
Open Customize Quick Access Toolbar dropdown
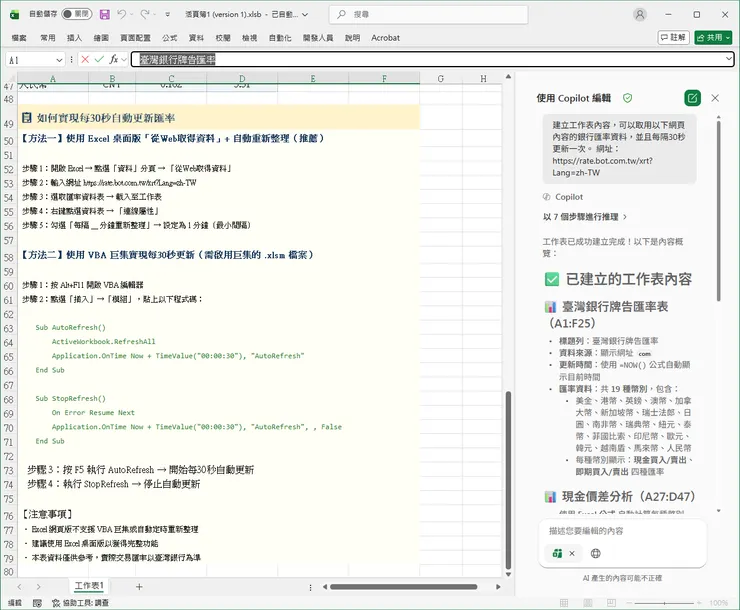[168, 15]
